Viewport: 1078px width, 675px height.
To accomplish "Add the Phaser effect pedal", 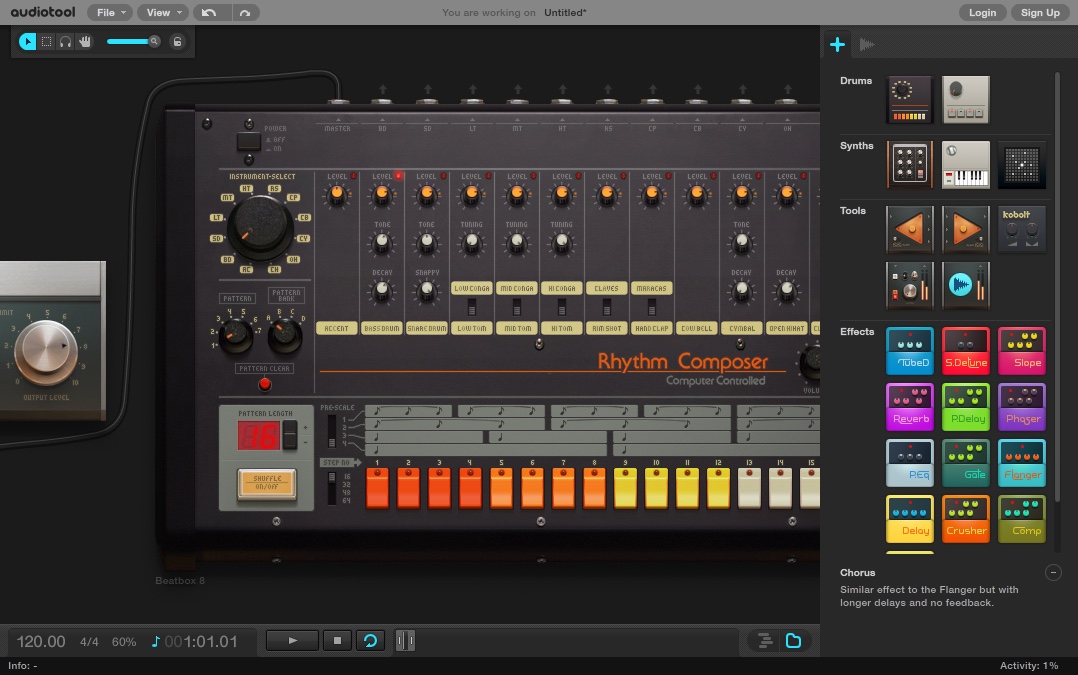I will 1022,407.
